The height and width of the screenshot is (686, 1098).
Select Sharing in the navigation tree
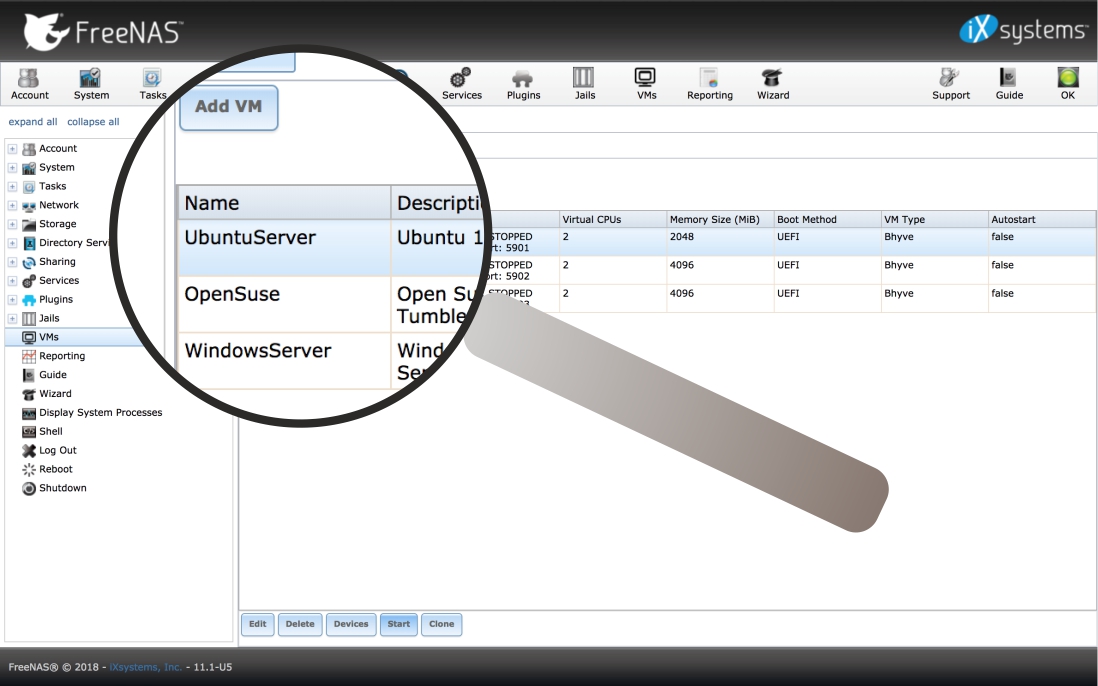click(x=57, y=262)
